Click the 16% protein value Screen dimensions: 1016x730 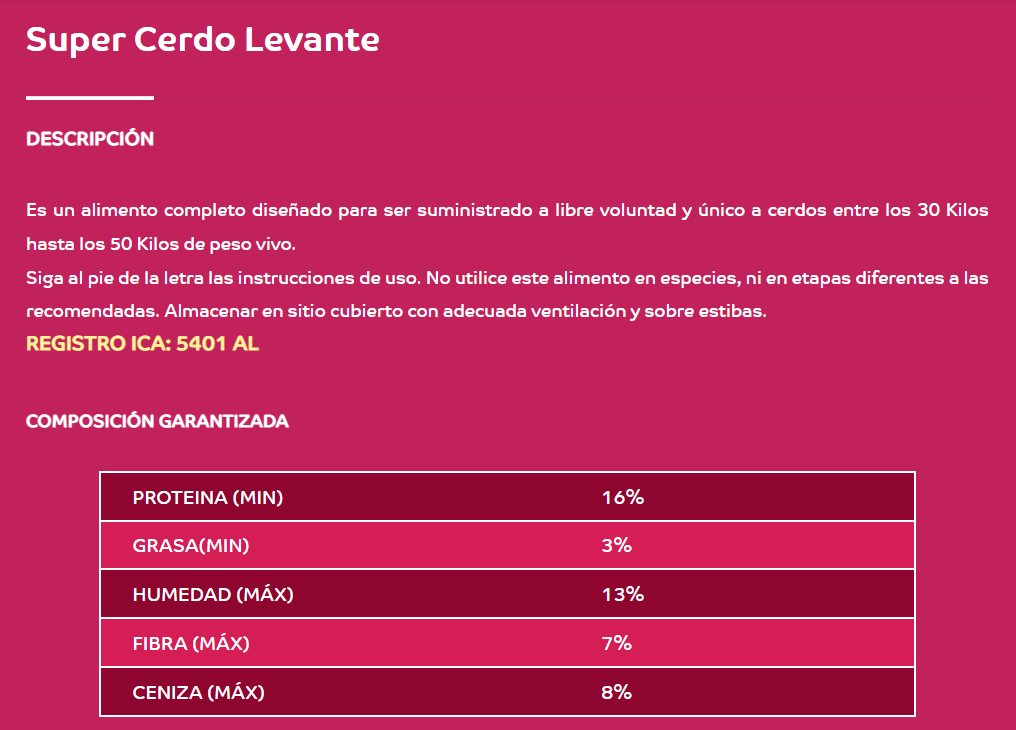(623, 497)
